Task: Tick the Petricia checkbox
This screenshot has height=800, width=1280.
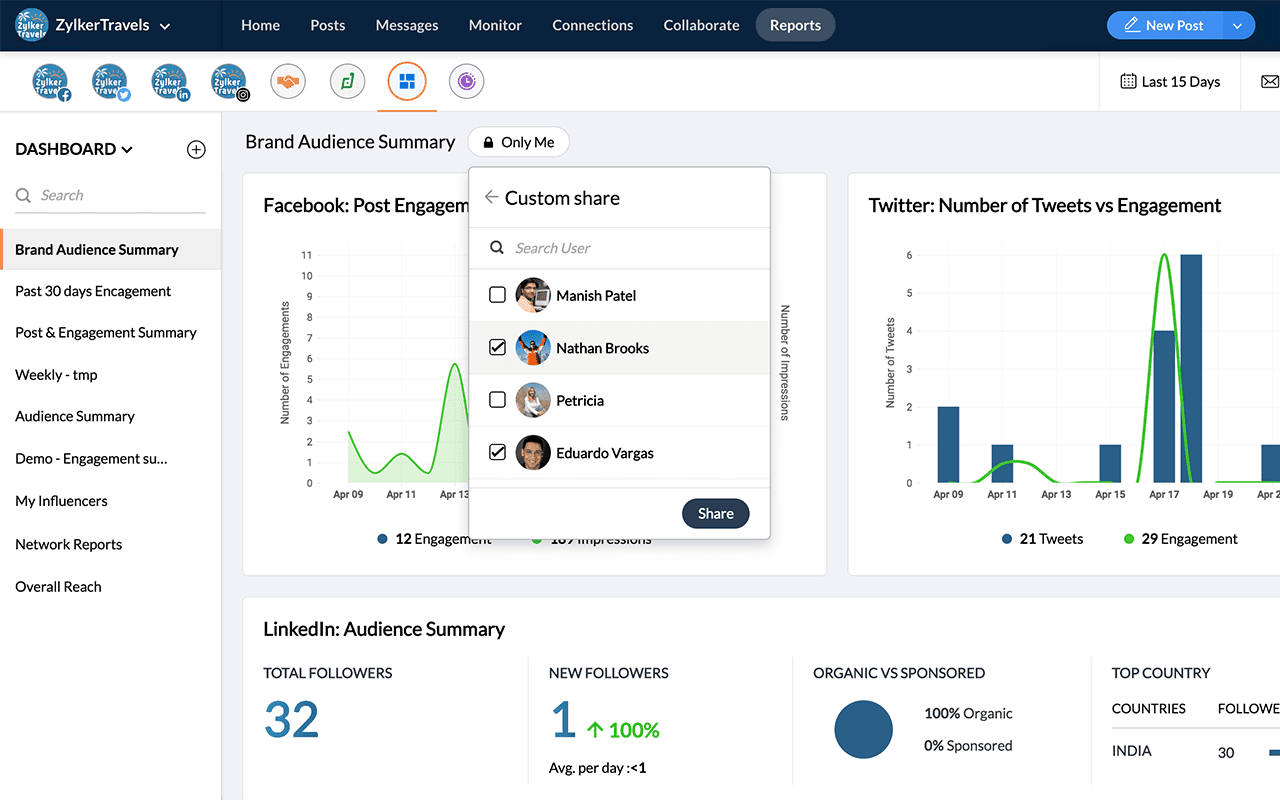Action: (x=497, y=400)
